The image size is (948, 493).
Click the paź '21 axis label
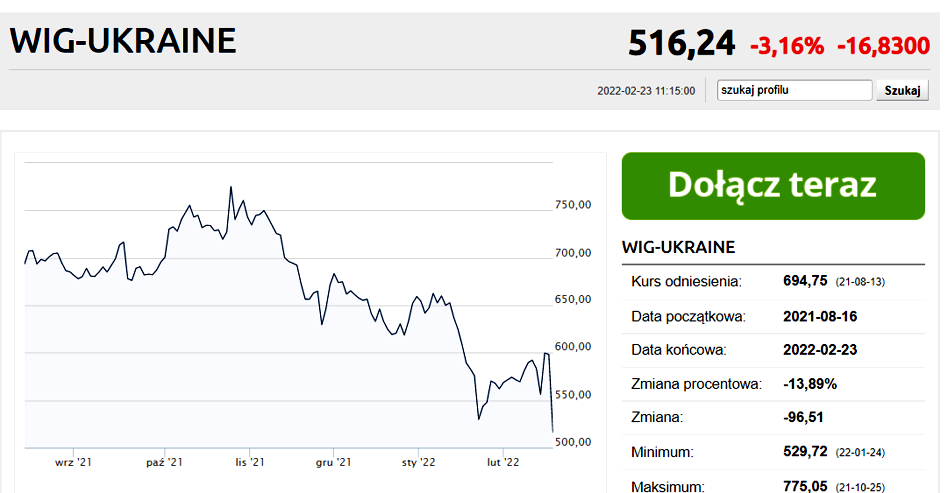click(x=164, y=462)
